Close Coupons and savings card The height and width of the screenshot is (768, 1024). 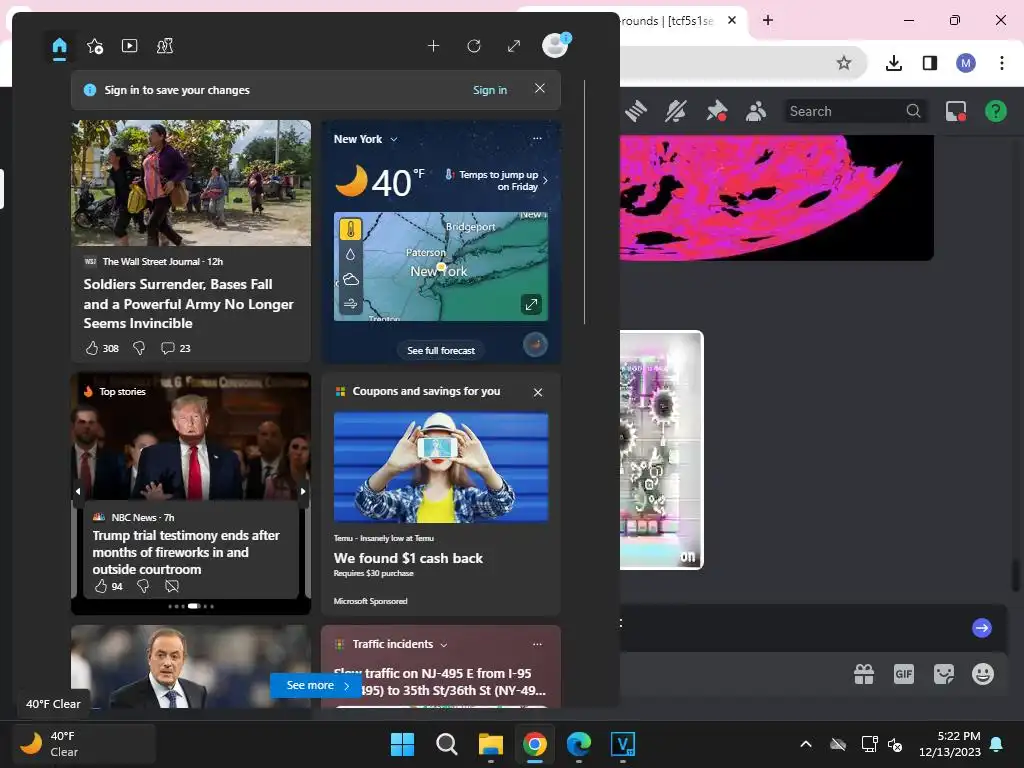click(x=537, y=392)
